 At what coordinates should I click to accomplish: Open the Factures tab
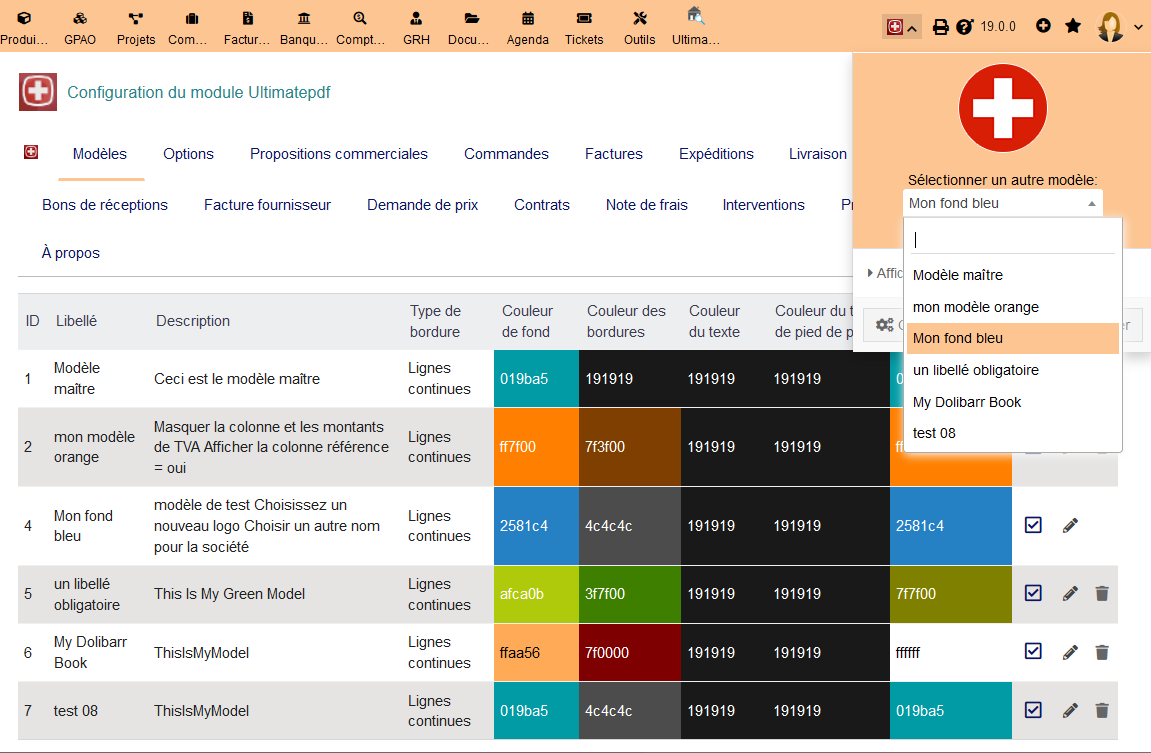[x=614, y=154]
